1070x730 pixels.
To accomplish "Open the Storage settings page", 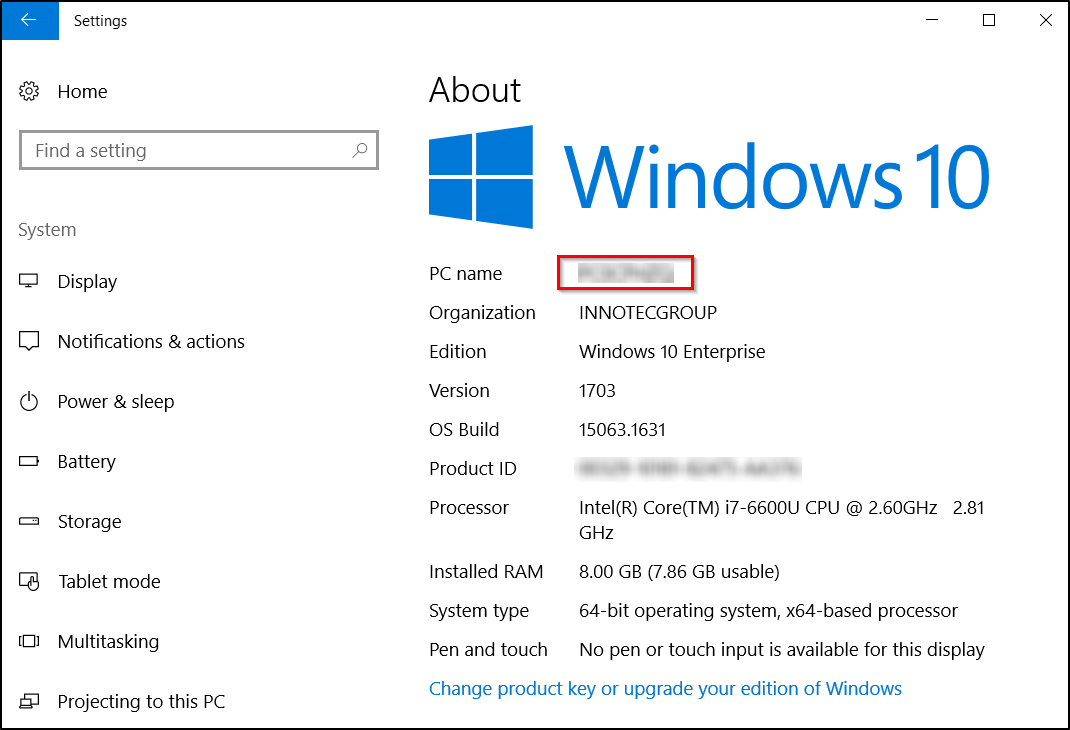I will click(89, 521).
